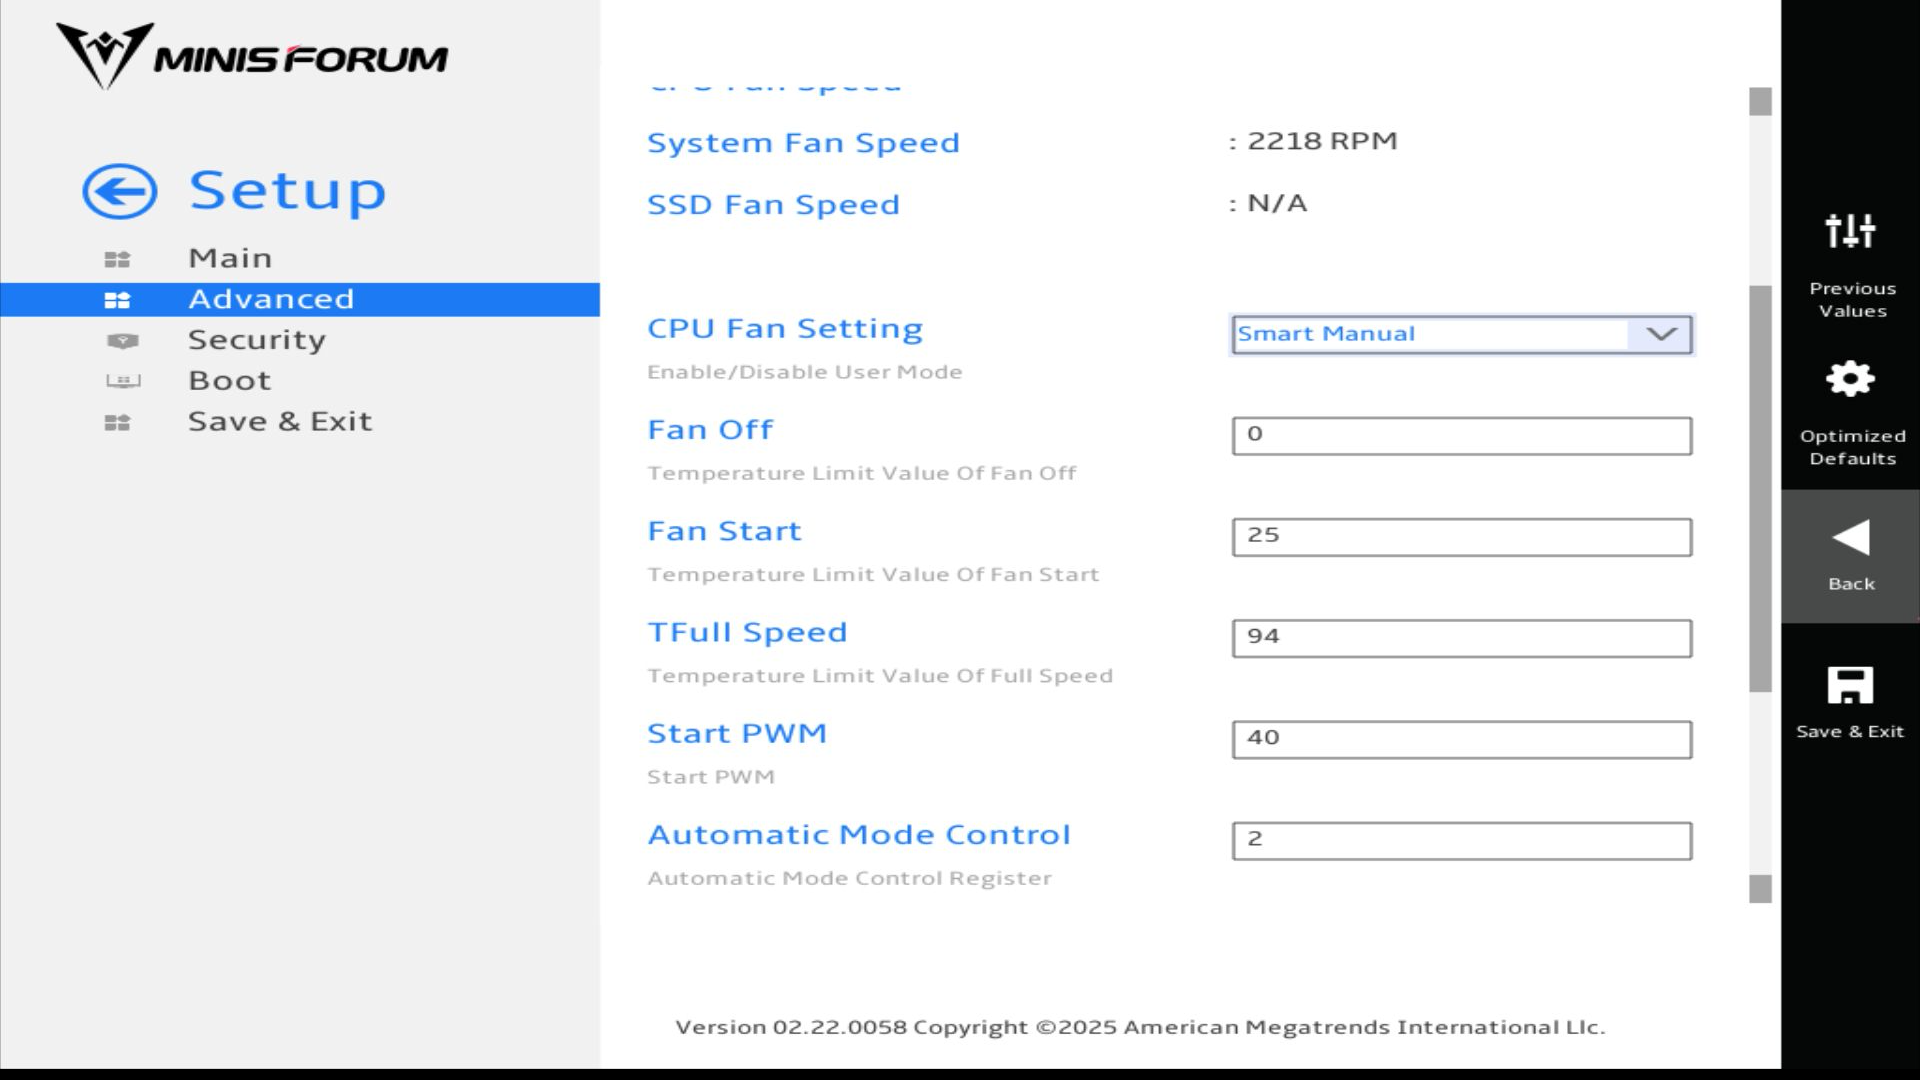Click the blue back arrow beside Setup
The width and height of the screenshot is (1920, 1080).
[x=119, y=191]
